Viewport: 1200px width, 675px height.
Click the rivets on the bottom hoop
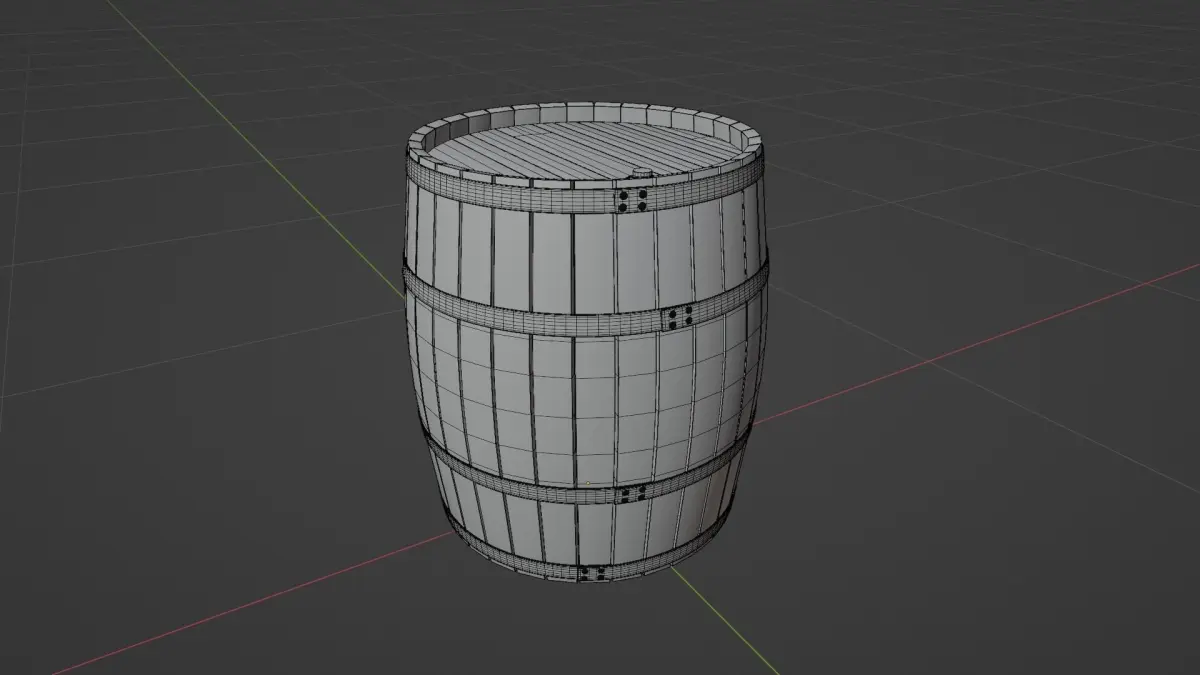pyautogui.click(x=592, y=574)
